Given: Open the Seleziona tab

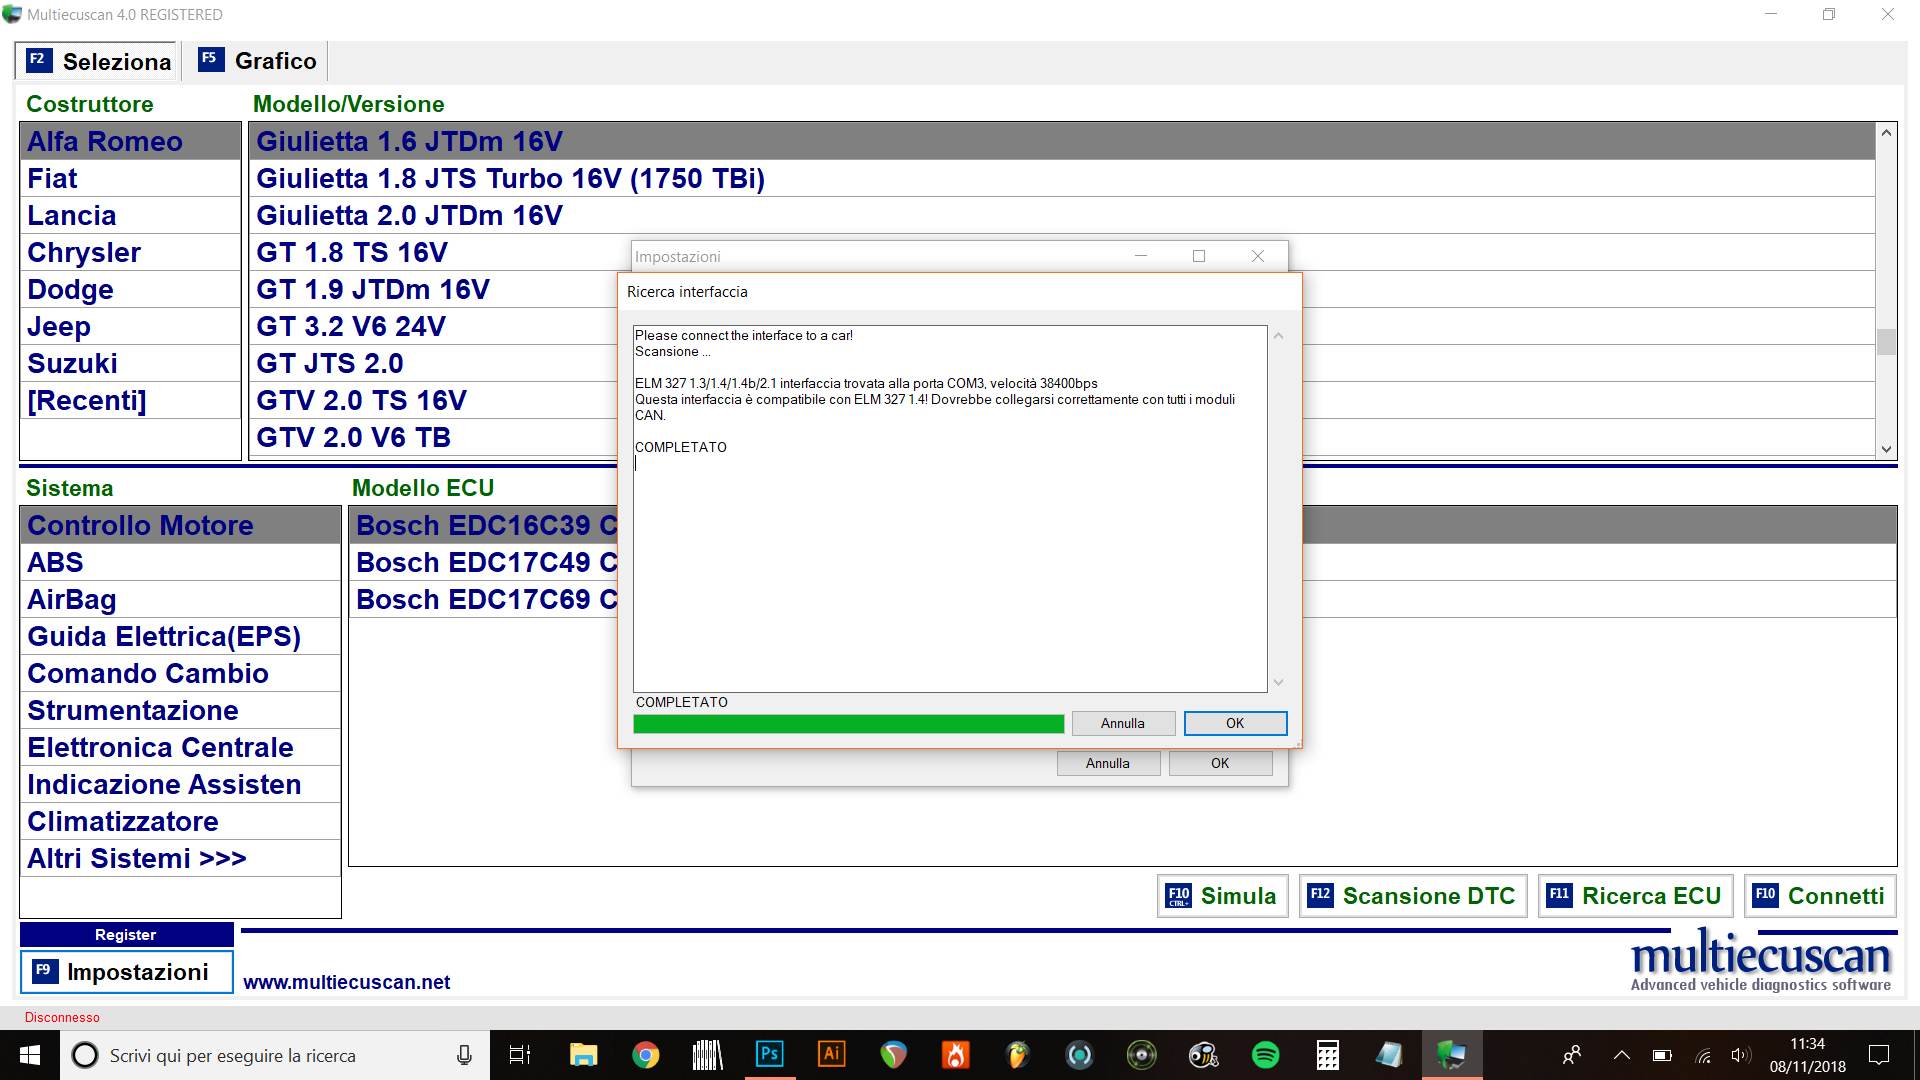Looking at the screenshot, I should [x=97, y=61].
